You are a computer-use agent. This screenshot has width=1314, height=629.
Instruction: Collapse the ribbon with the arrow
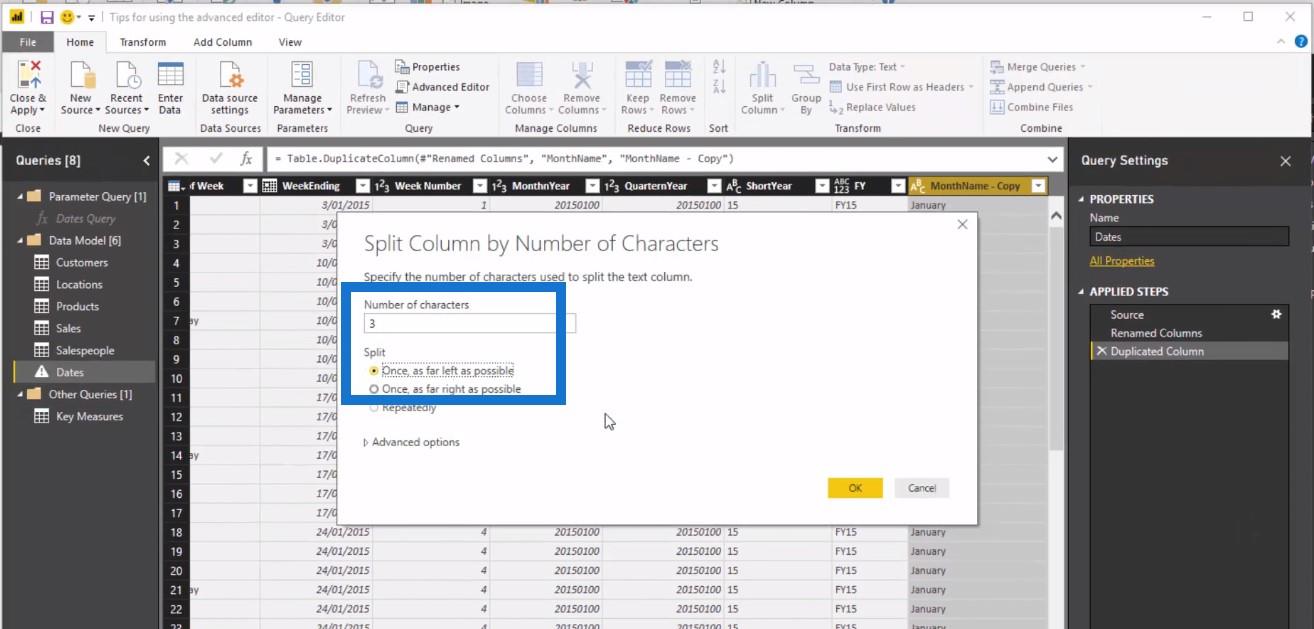click(x=1283, y=42)
